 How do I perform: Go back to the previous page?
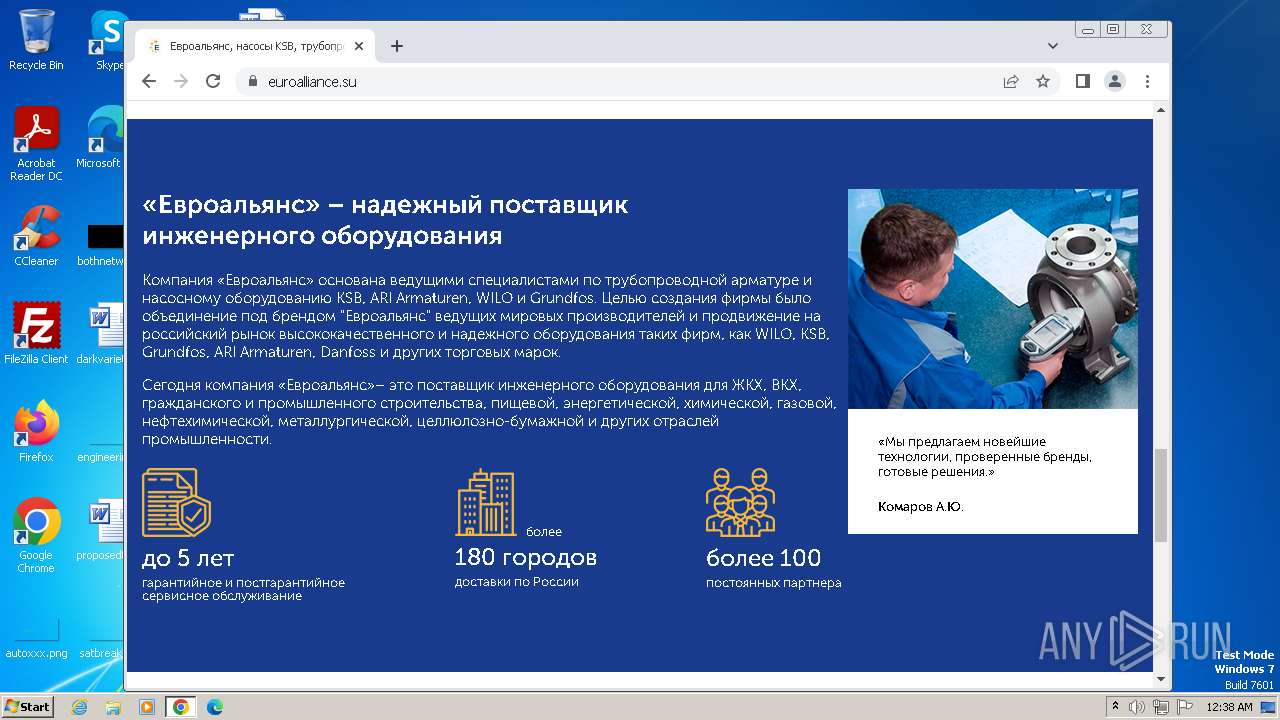pos(149,81)
